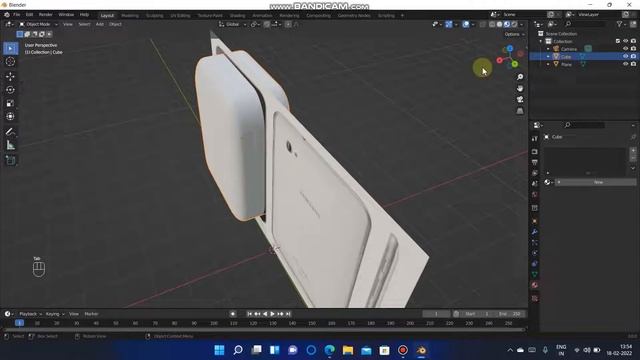Select the Cursor tool
Image resolution: width=640 pixels, height=360 pixels.
[10, 62]
